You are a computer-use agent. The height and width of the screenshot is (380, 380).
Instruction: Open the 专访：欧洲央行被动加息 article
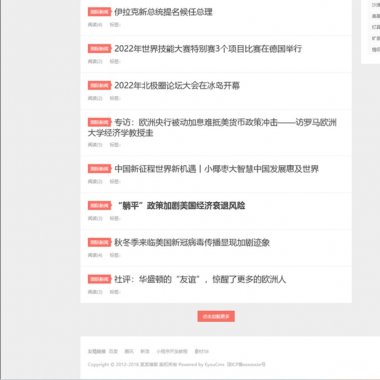(212, 128)
